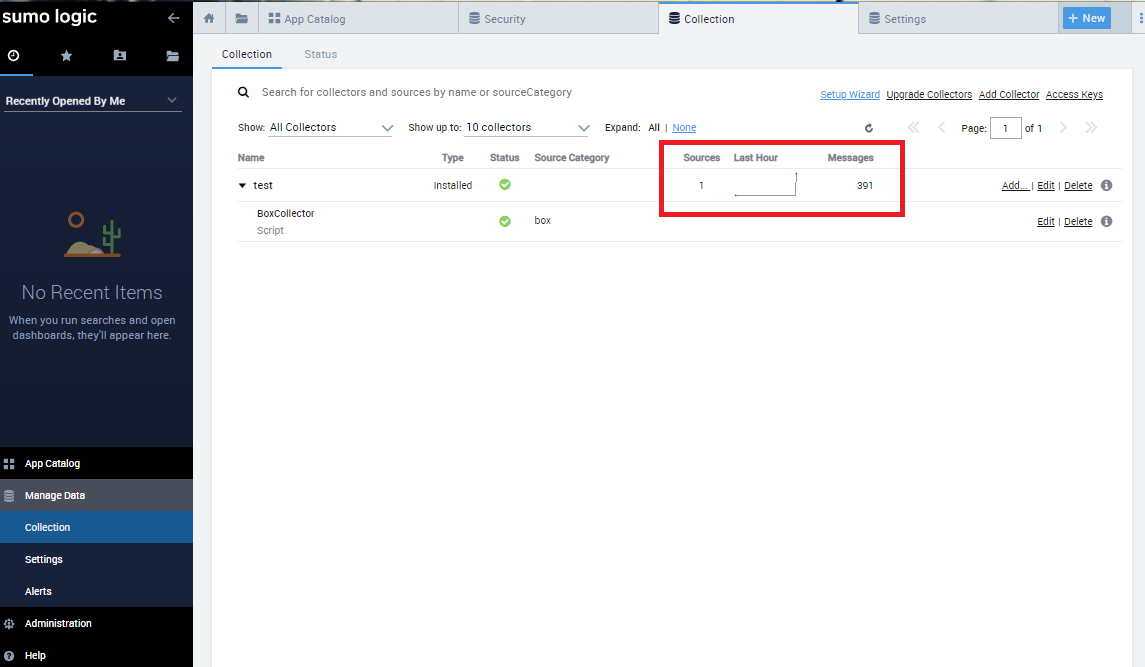1145x667 pixels.
Task: Refresh the collectors list
Action: [869, 128]
